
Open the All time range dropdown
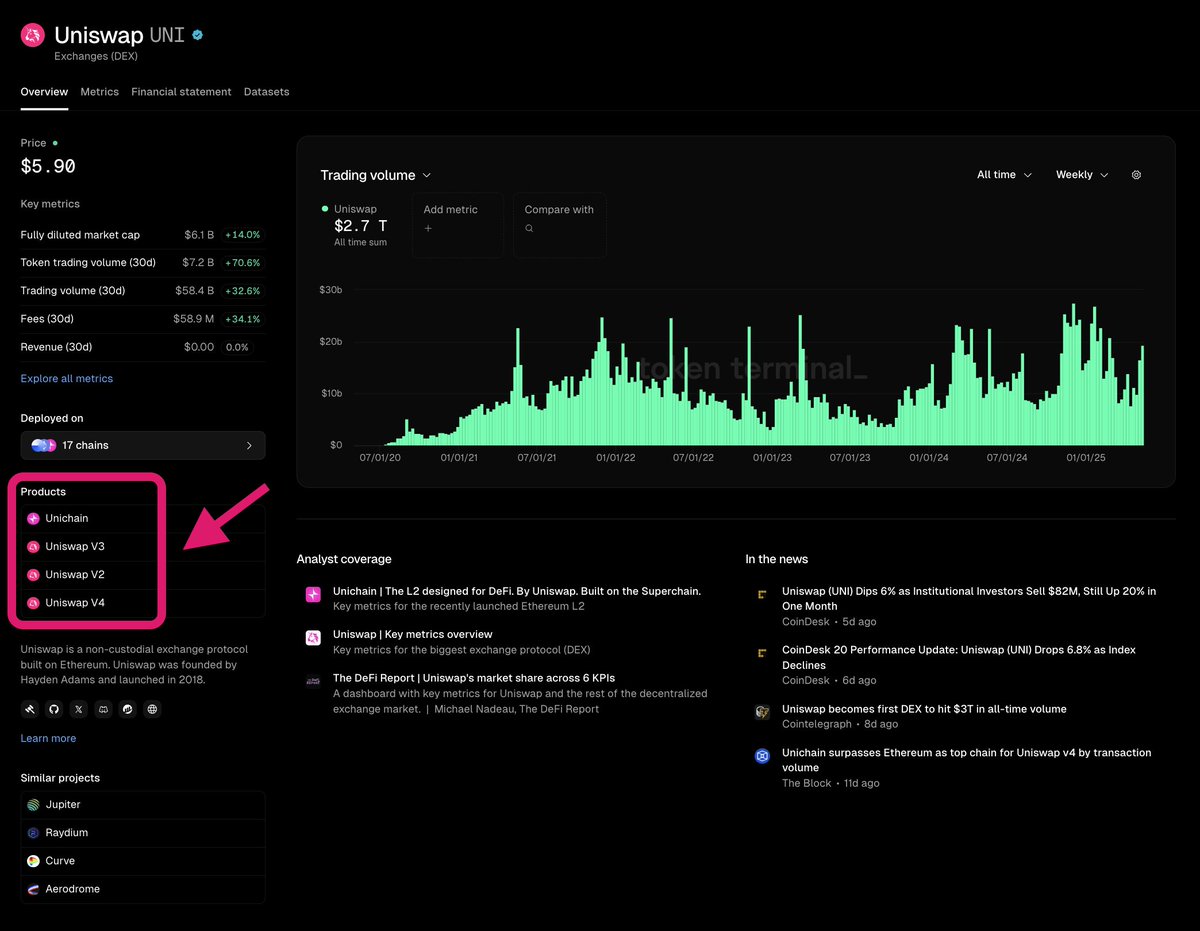point(1004,175)
